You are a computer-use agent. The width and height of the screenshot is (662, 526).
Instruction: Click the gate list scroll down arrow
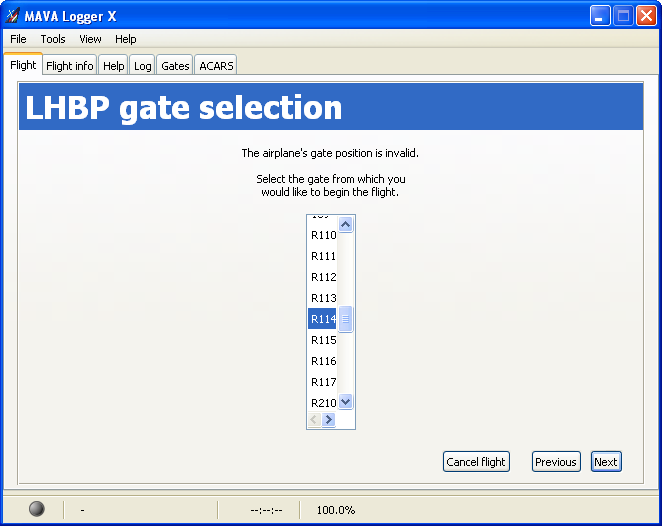click(345, 401)
